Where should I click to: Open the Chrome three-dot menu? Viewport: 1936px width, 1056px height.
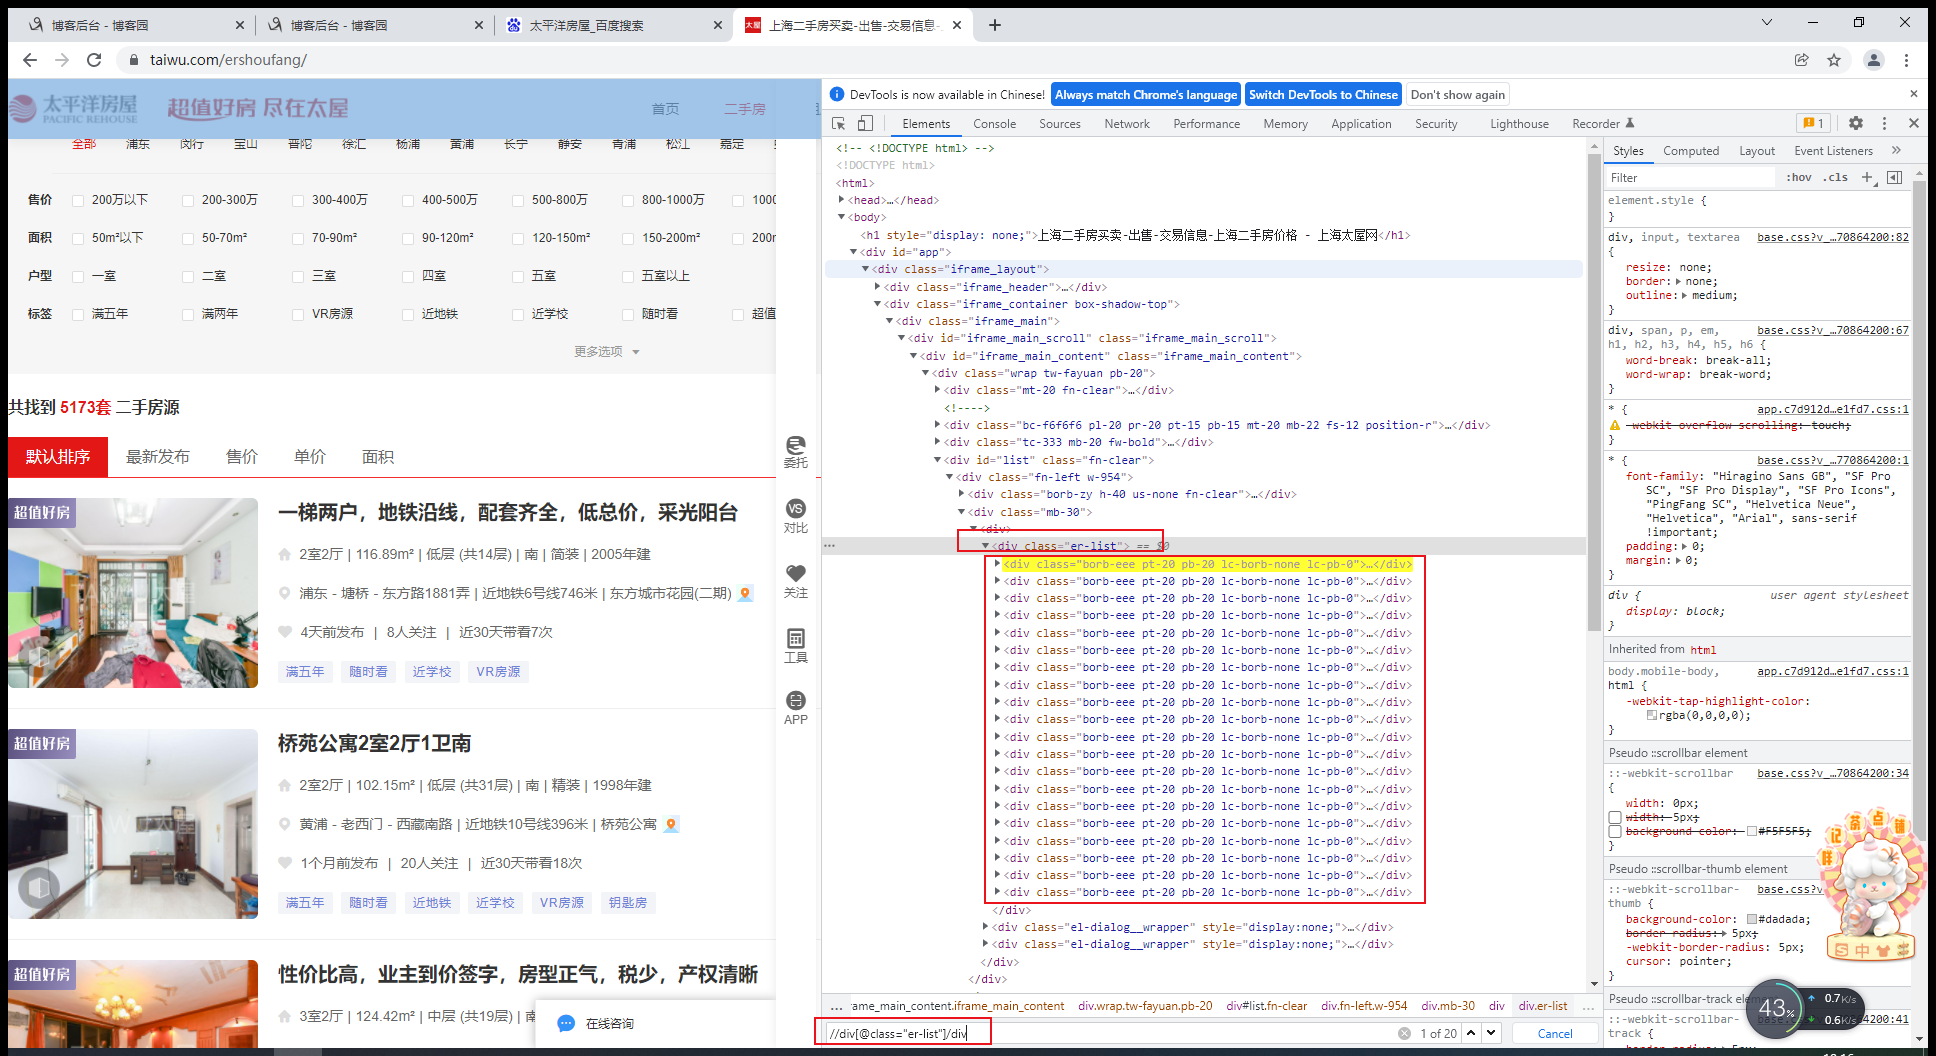pyautogui.click(x=1907, y=60)
